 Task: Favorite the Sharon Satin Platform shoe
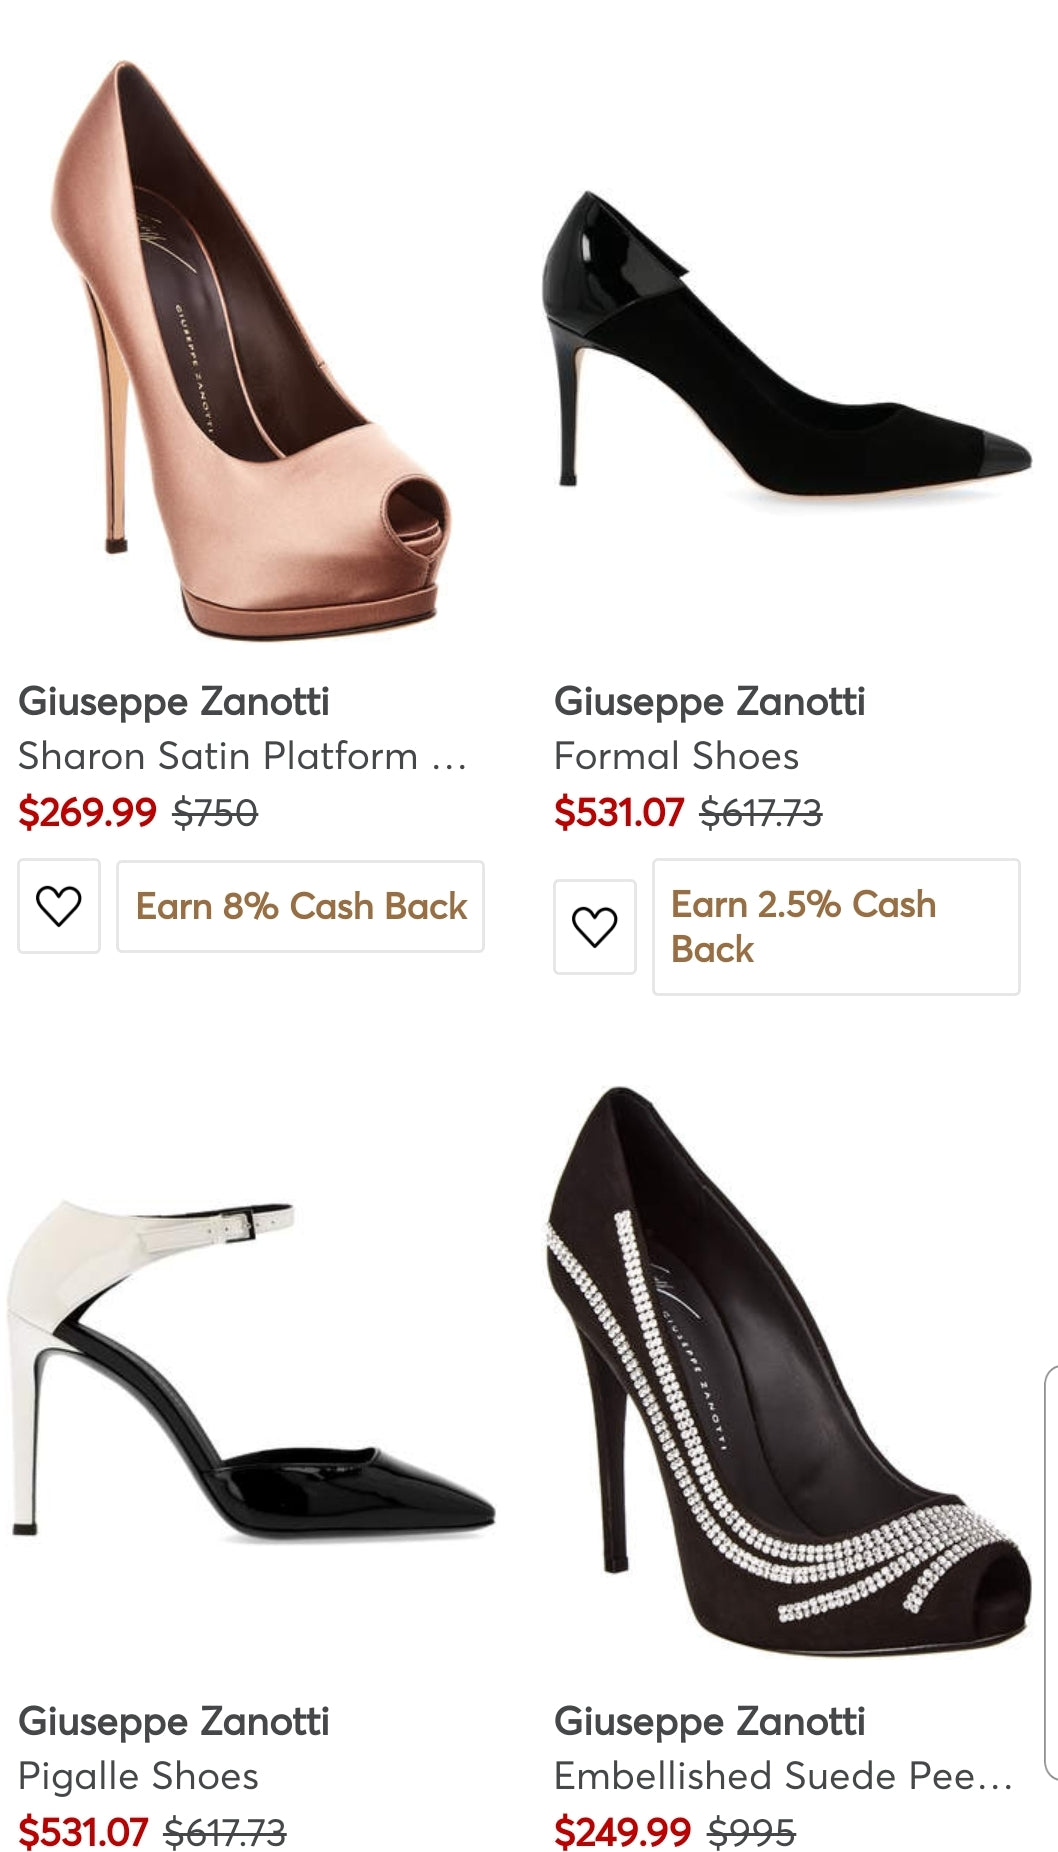coord(59,906)
